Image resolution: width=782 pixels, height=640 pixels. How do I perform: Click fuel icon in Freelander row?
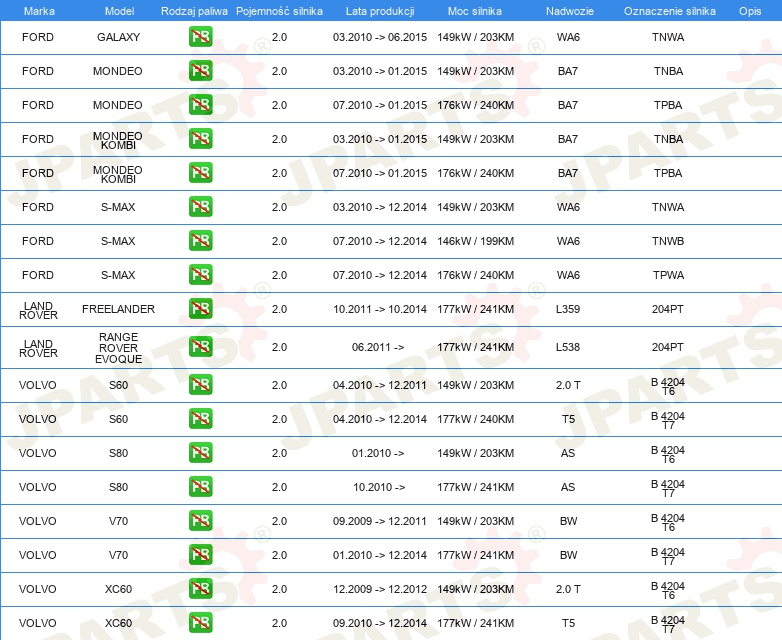pyautogui.click(x=200, y=308)
